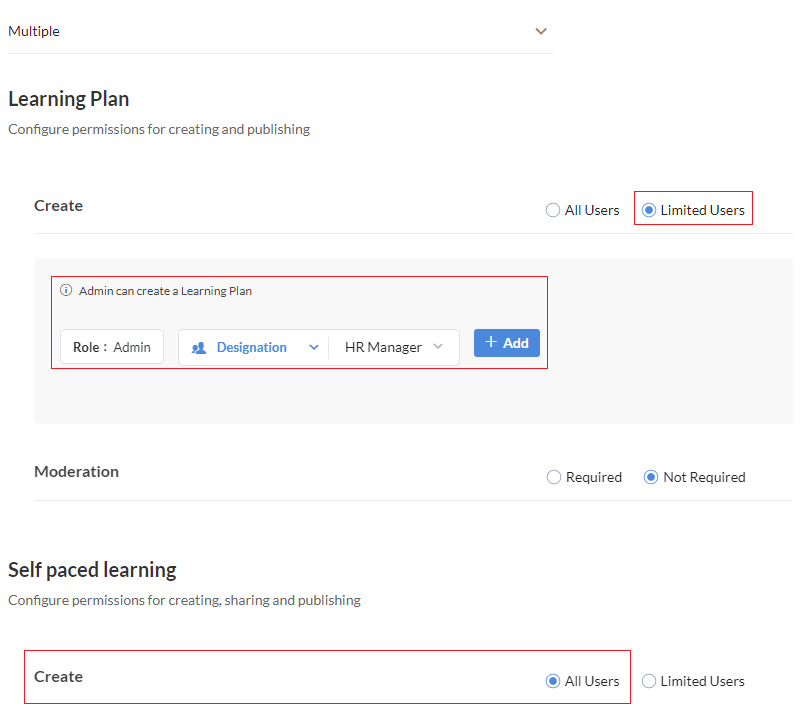Expand the Multiple dropdown chevron

tap(541, 31)
